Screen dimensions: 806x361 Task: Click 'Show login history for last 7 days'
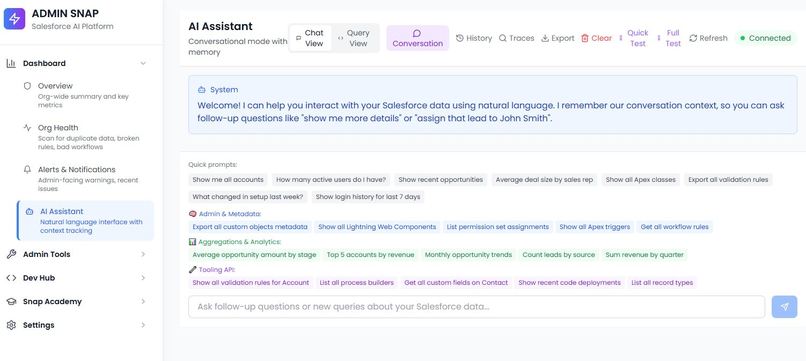click(x=368, y=197)
